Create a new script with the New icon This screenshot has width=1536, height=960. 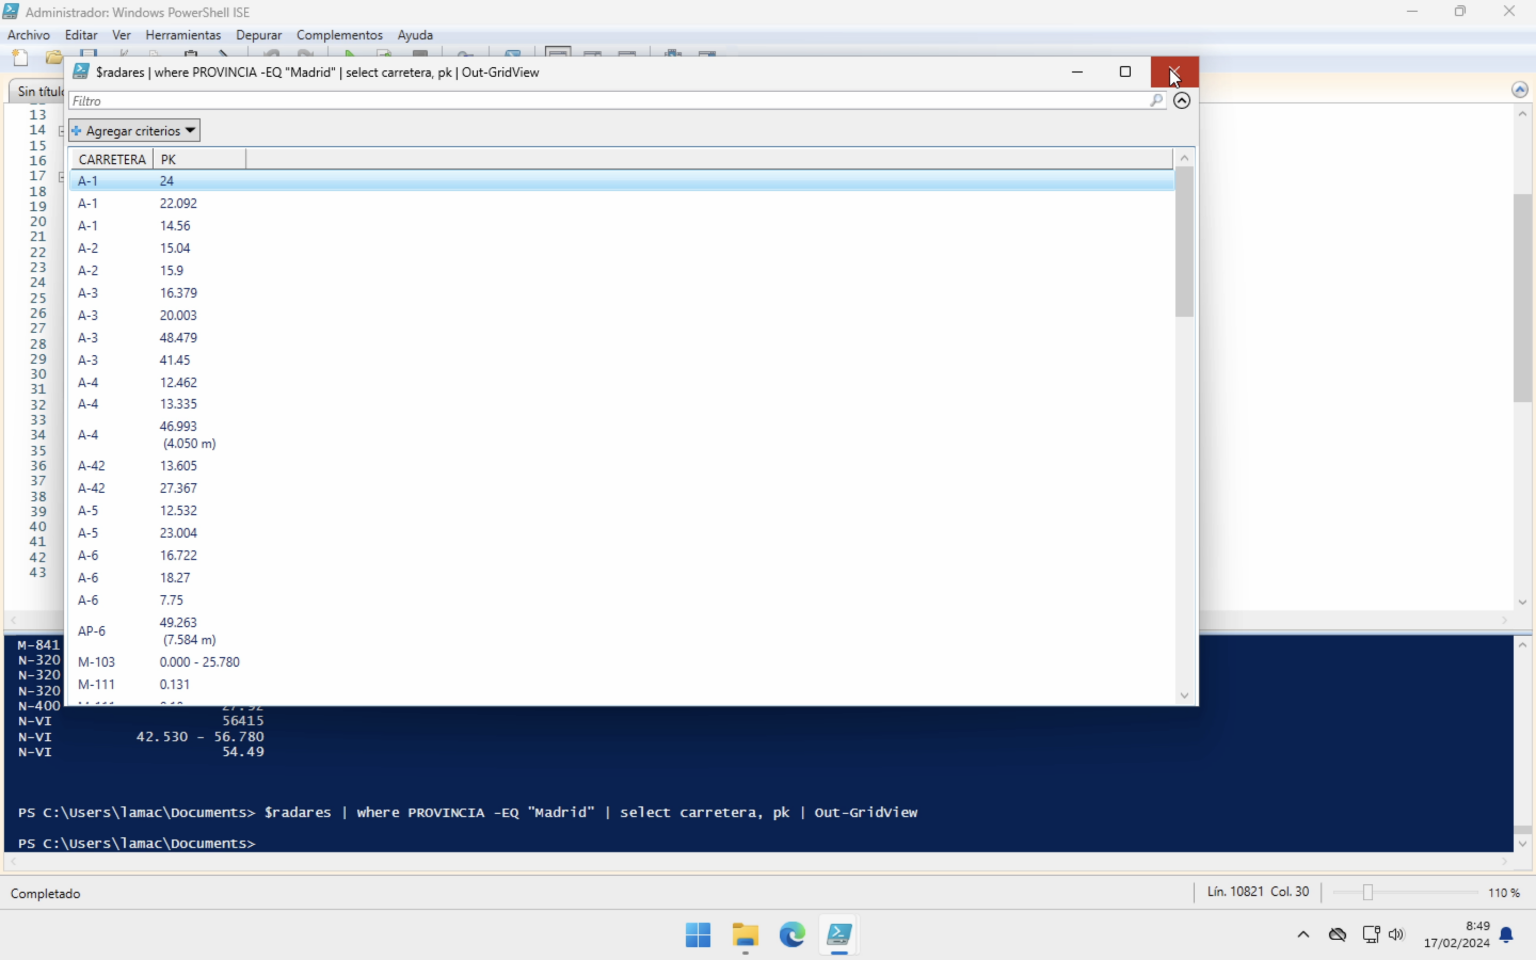click(x=20, y=57)
